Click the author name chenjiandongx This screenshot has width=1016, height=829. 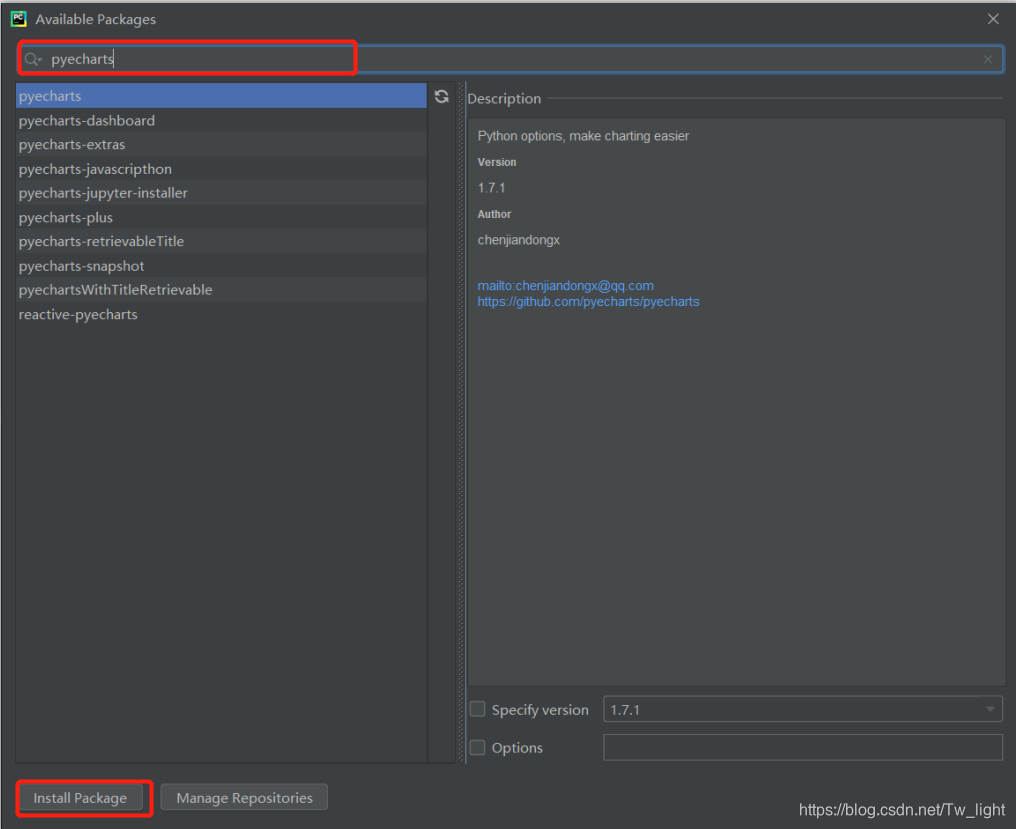pos(518,240)
